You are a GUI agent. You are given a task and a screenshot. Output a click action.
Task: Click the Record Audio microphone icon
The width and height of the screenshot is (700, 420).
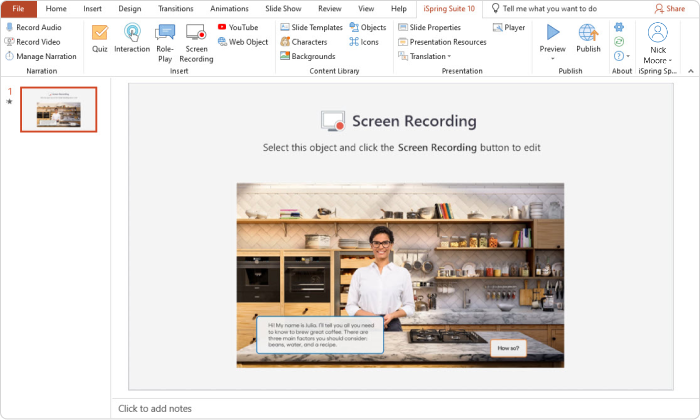tap(9, 27)
